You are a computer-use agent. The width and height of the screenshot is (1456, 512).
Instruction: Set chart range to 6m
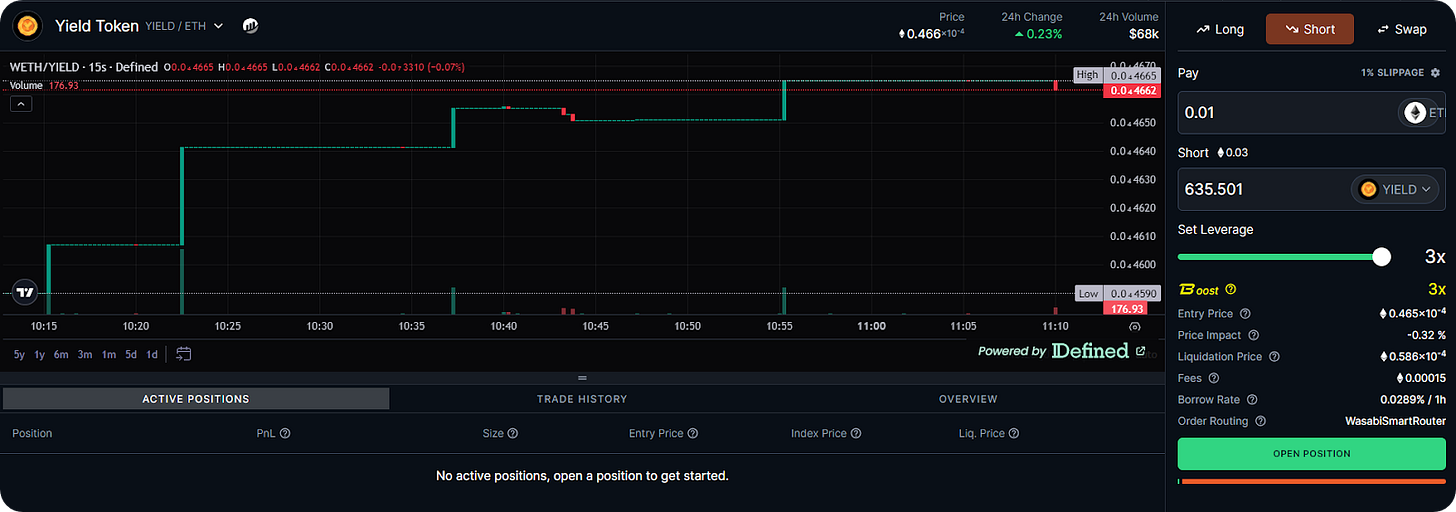click(61, 354)
